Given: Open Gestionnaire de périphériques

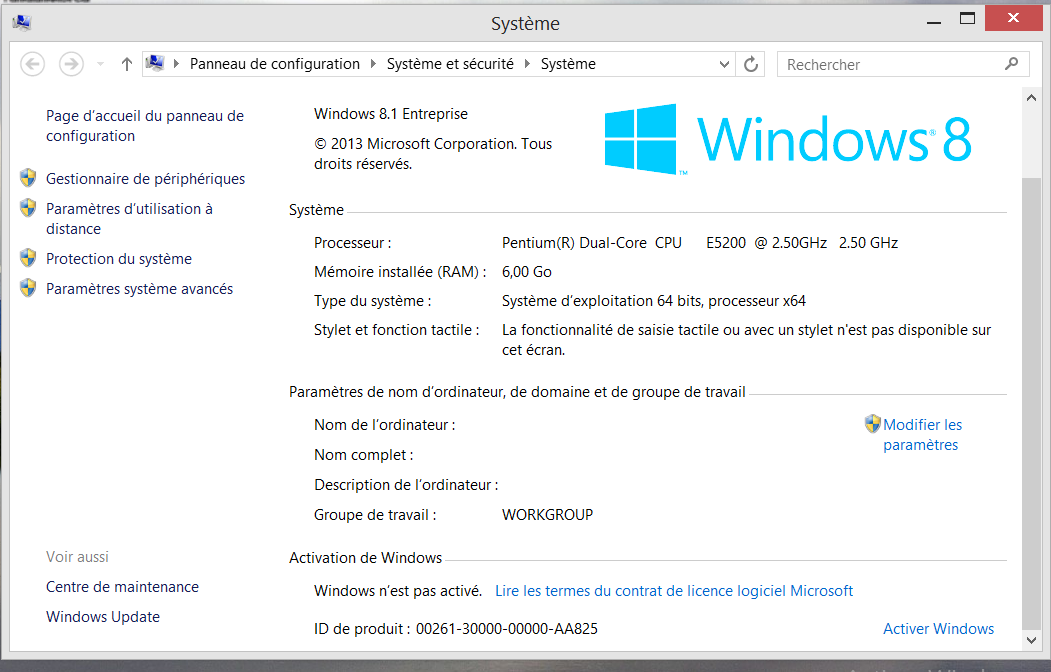Looking at the screenshot, I should click(x=145, y=179).
